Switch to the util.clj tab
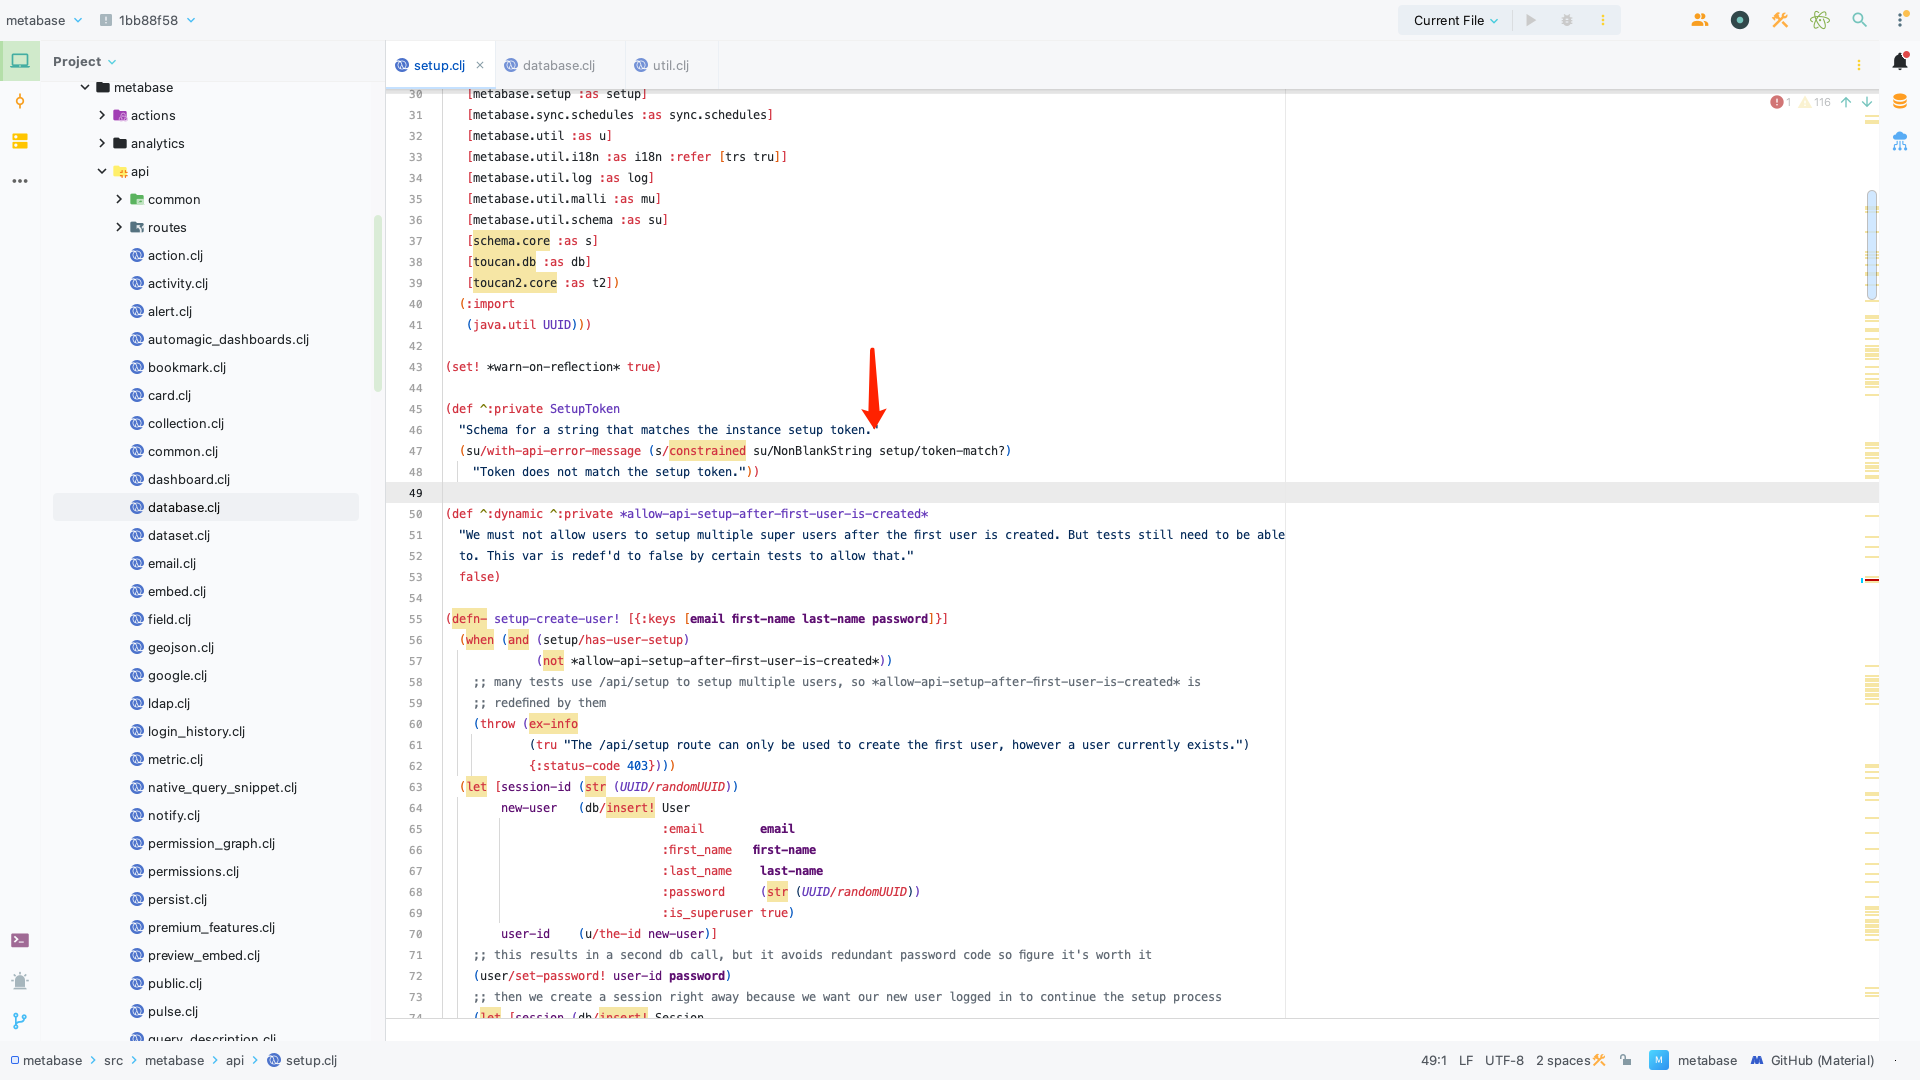Screen dimensions: 1920x1080 670,65
